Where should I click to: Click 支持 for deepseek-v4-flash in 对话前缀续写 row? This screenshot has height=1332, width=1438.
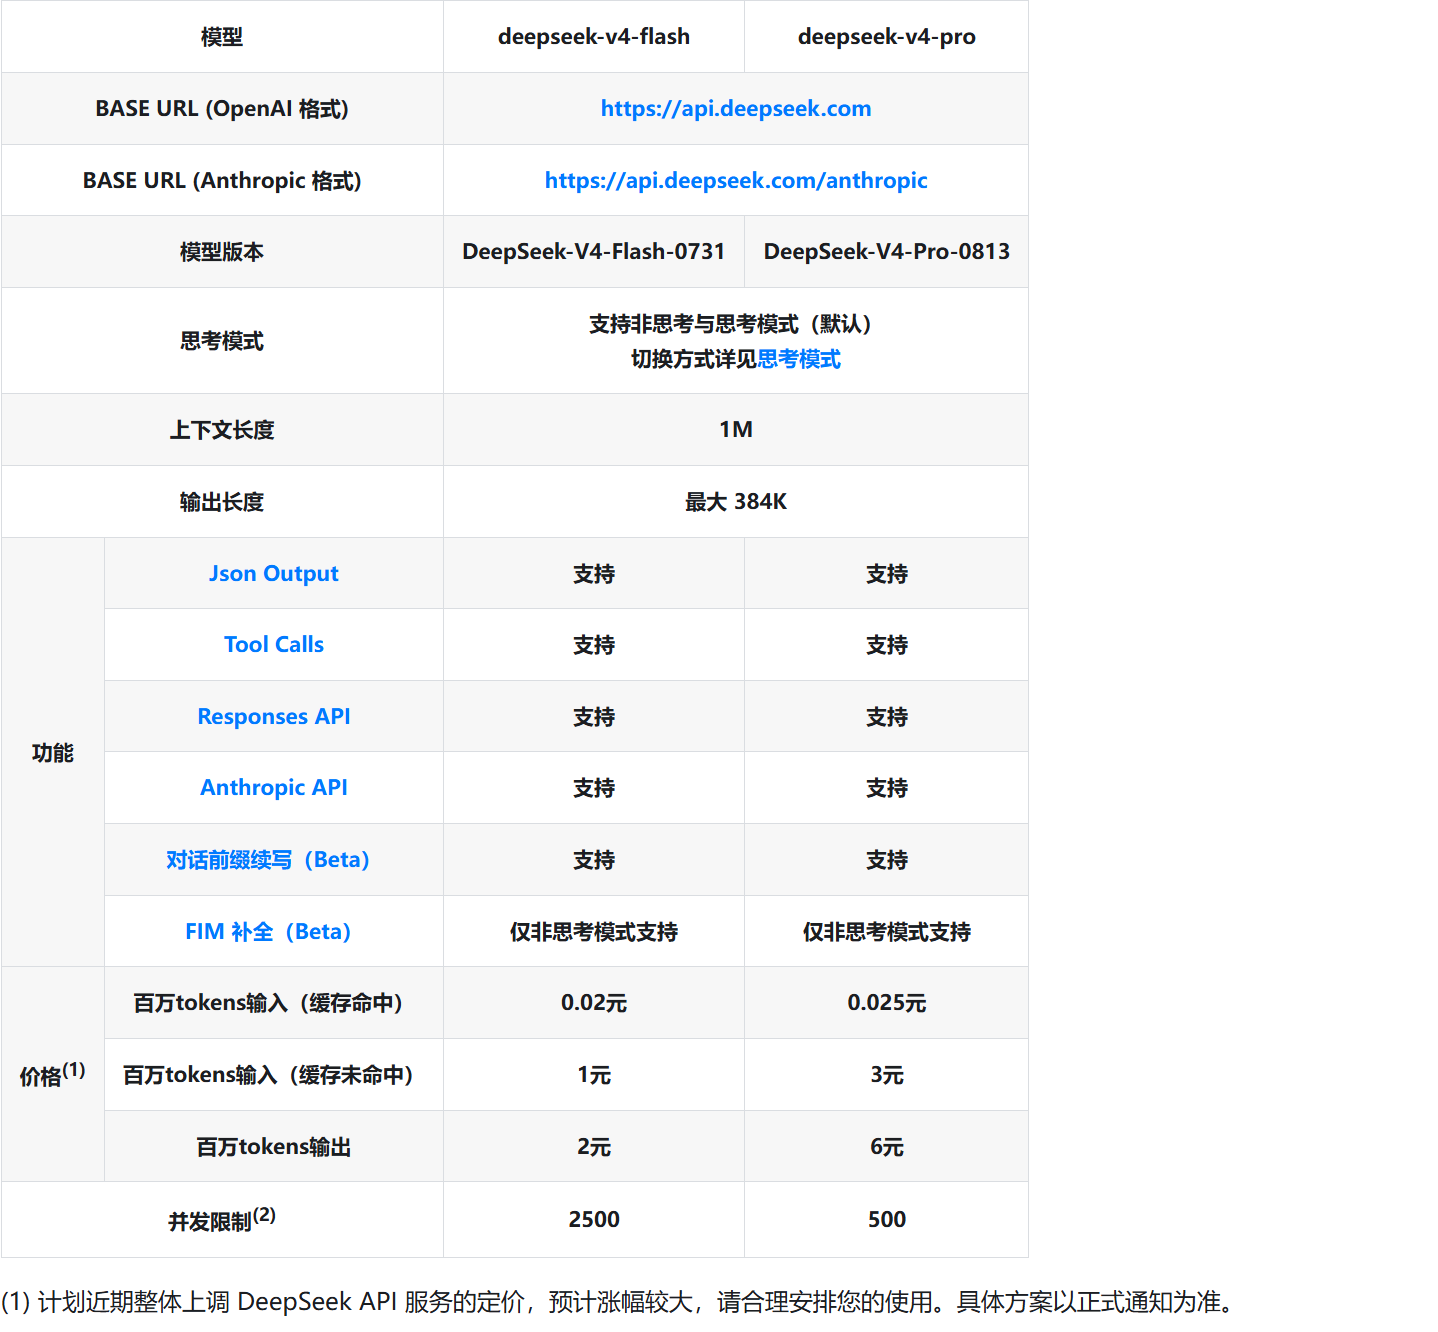[x=594, y=860]
